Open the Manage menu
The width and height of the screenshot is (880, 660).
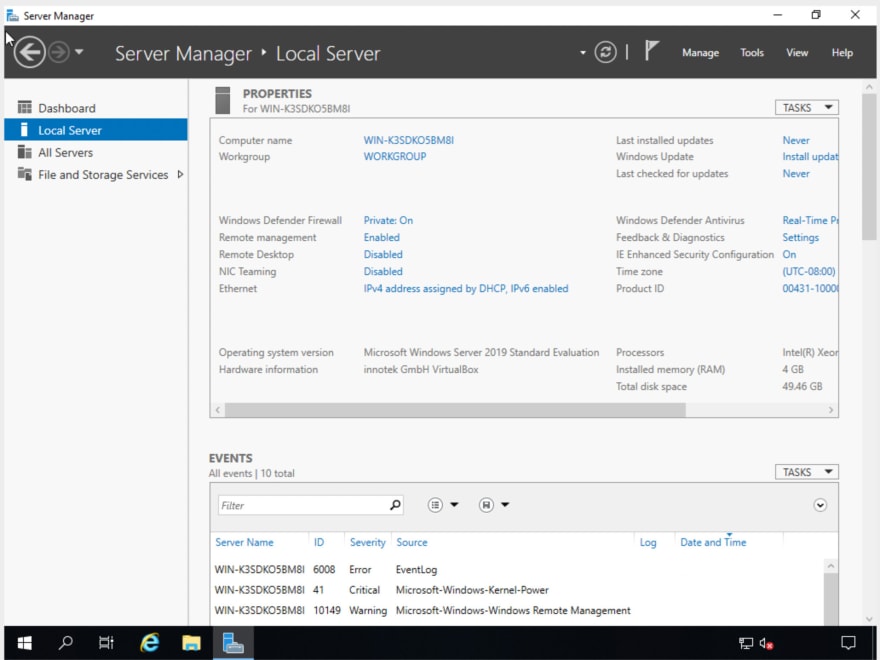tap(700, 53)
